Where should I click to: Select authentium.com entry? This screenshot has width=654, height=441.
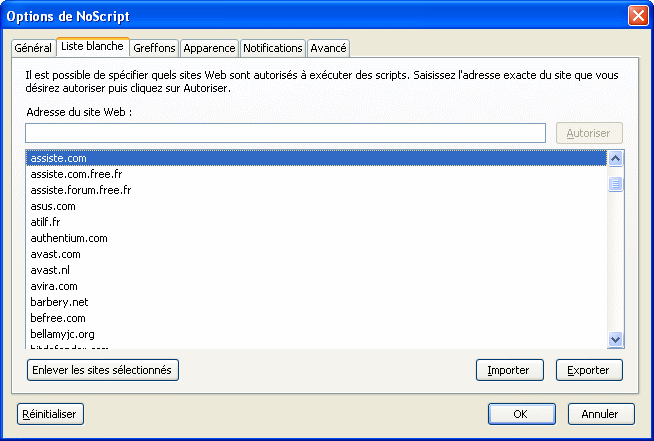316,238
